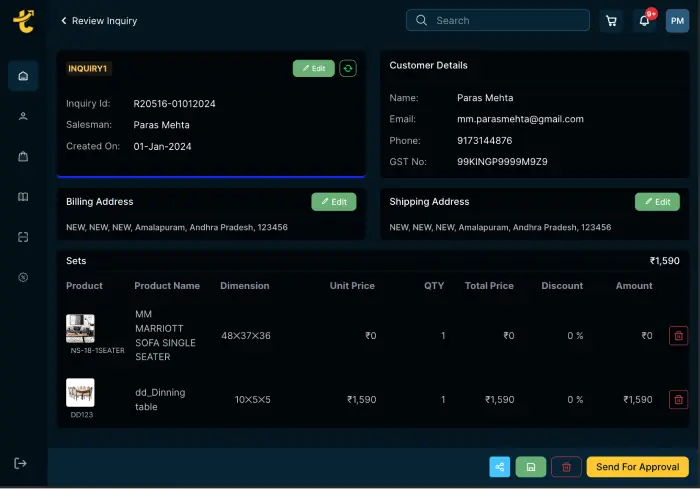Open the user profile sidebar icon
Image resolution: width=700 pixels, height=489 pixels.
click(23, 116)
